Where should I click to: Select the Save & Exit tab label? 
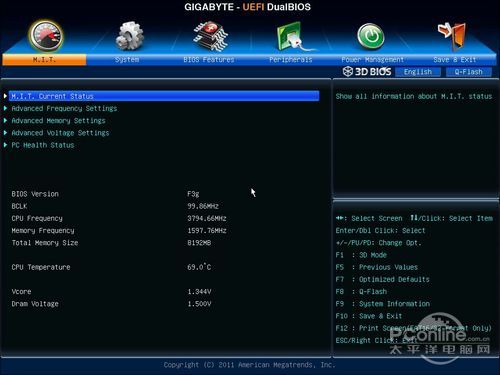pos(454,60)
